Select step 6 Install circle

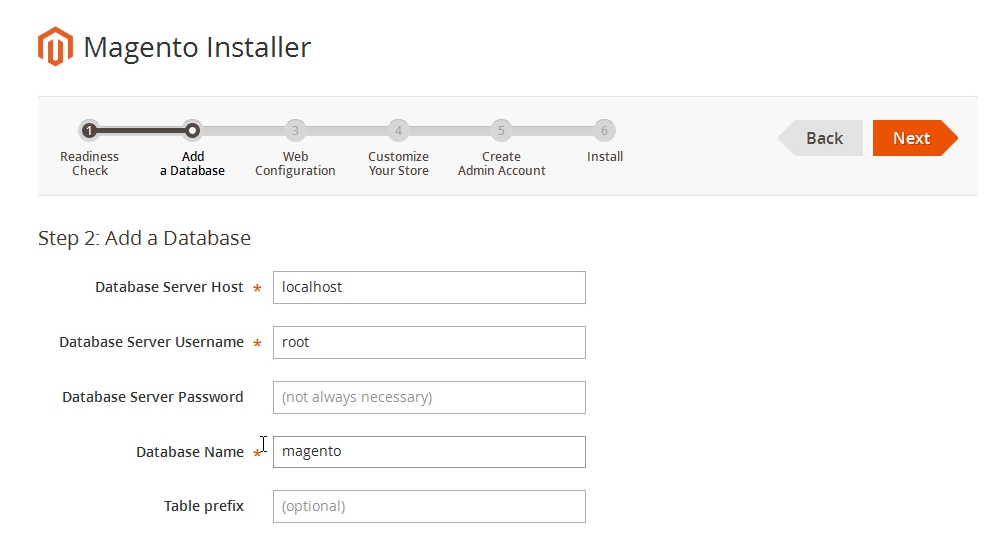pyautogui.click(x=604, y=130)
